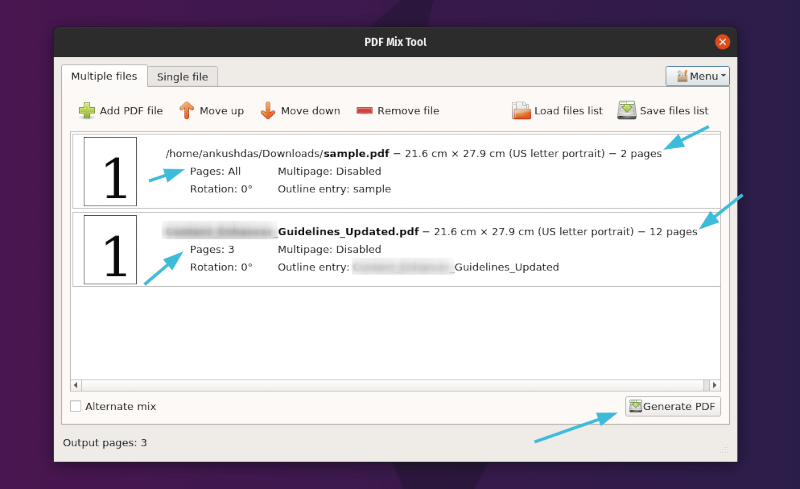Click the Save files list icon
Image resolution: width=800 pixels, height=489 pixels.
coord(627,111)
